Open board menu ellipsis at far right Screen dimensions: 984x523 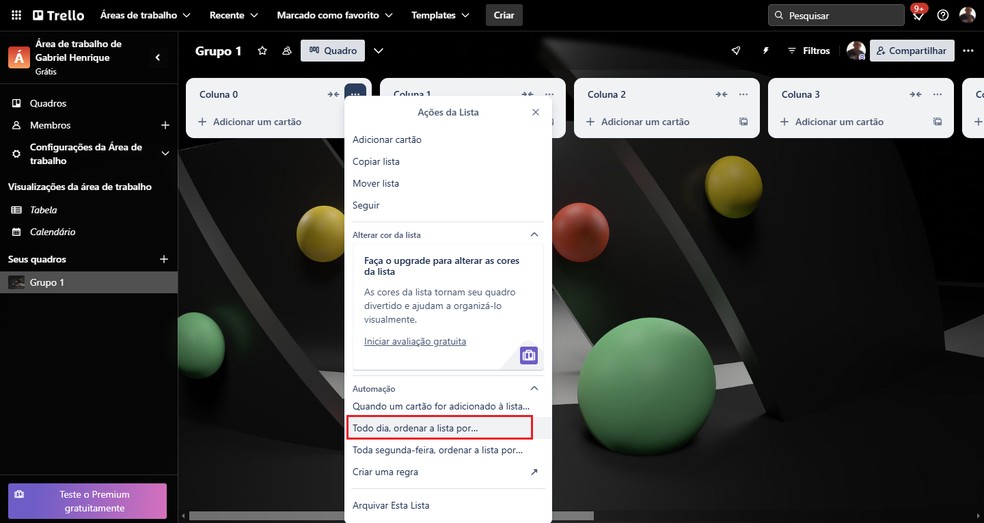coord(968,51)
